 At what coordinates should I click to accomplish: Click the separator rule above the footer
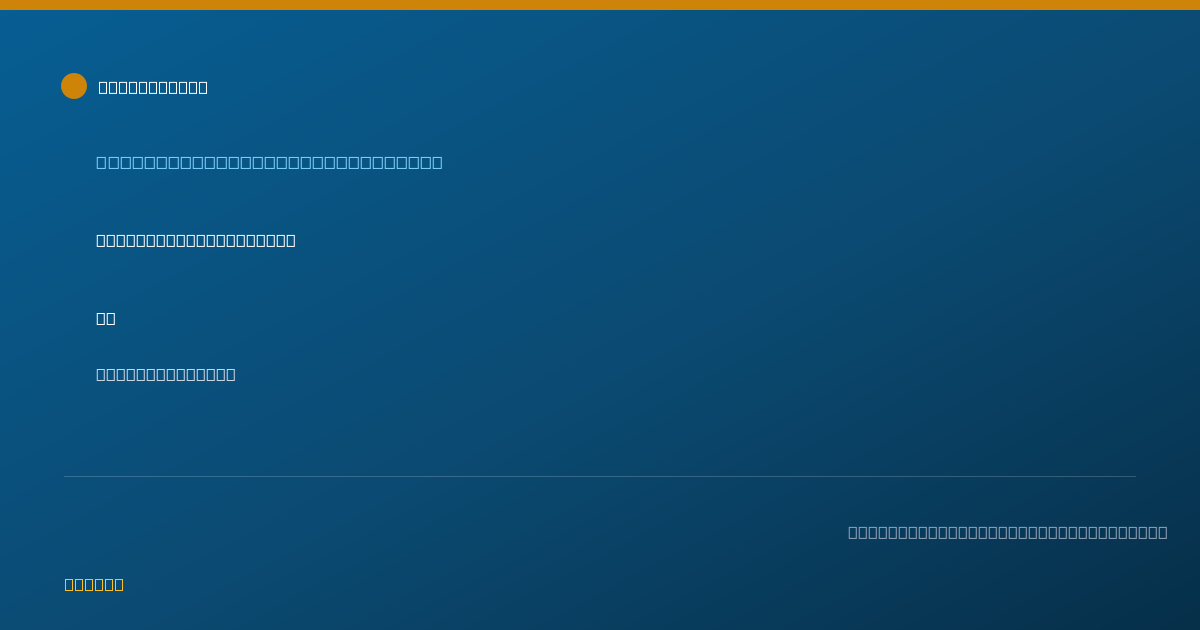[x=600, y=476]
